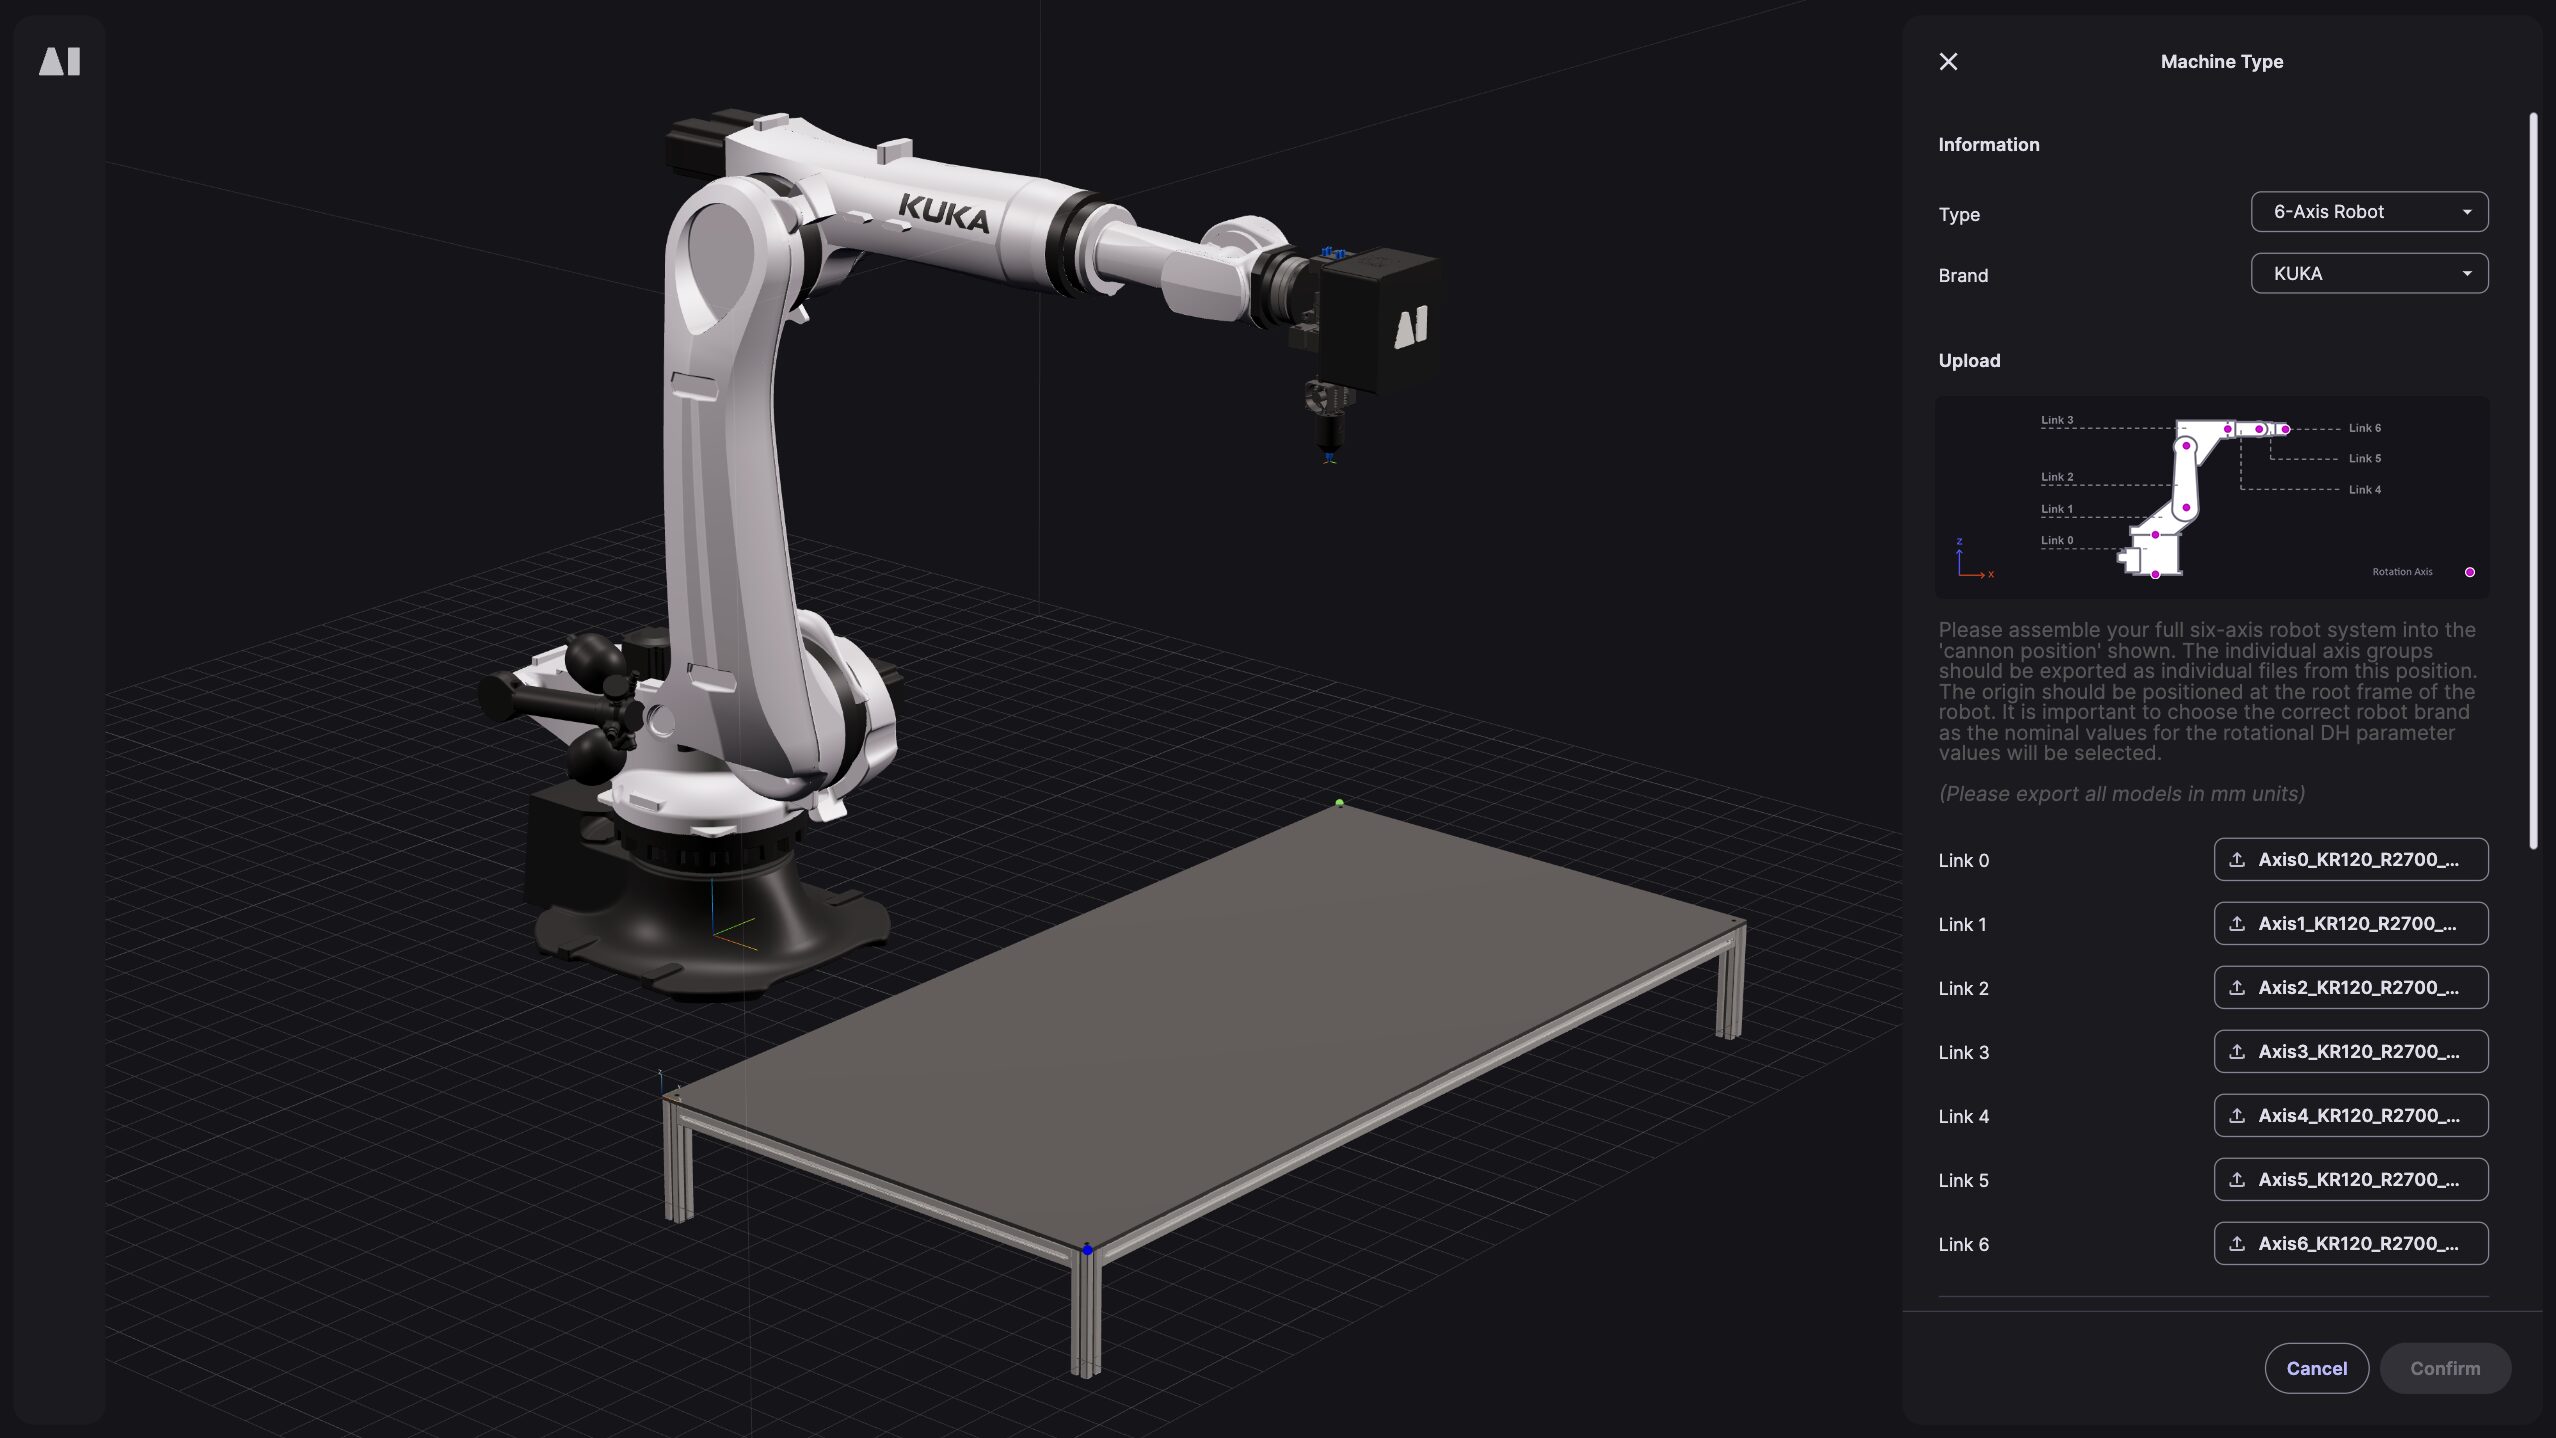
Task: Click the Rotation Axis legend dot
Action: tap(2468, 571)
